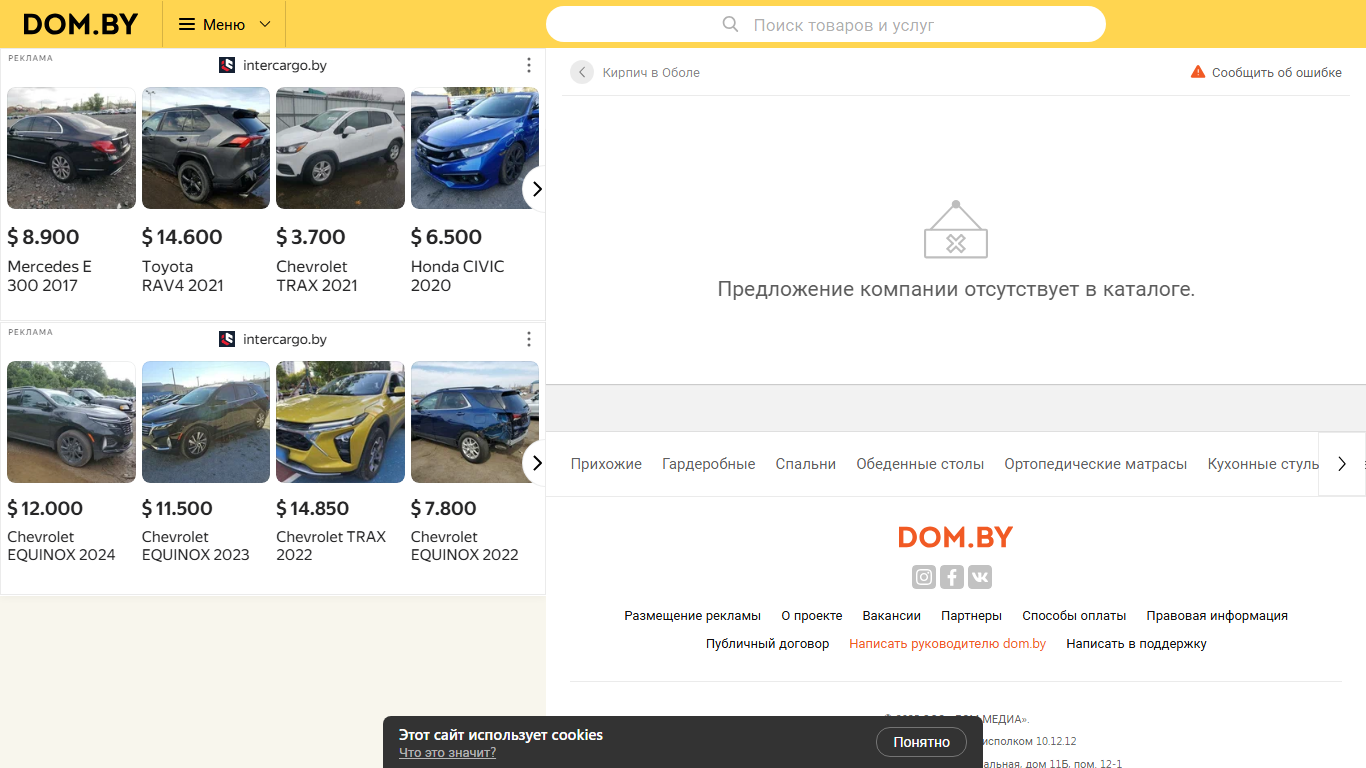Advance first ad carousel with right arrow
The width and height of the screenshot is (1366, 768).
tap(537, 189)
